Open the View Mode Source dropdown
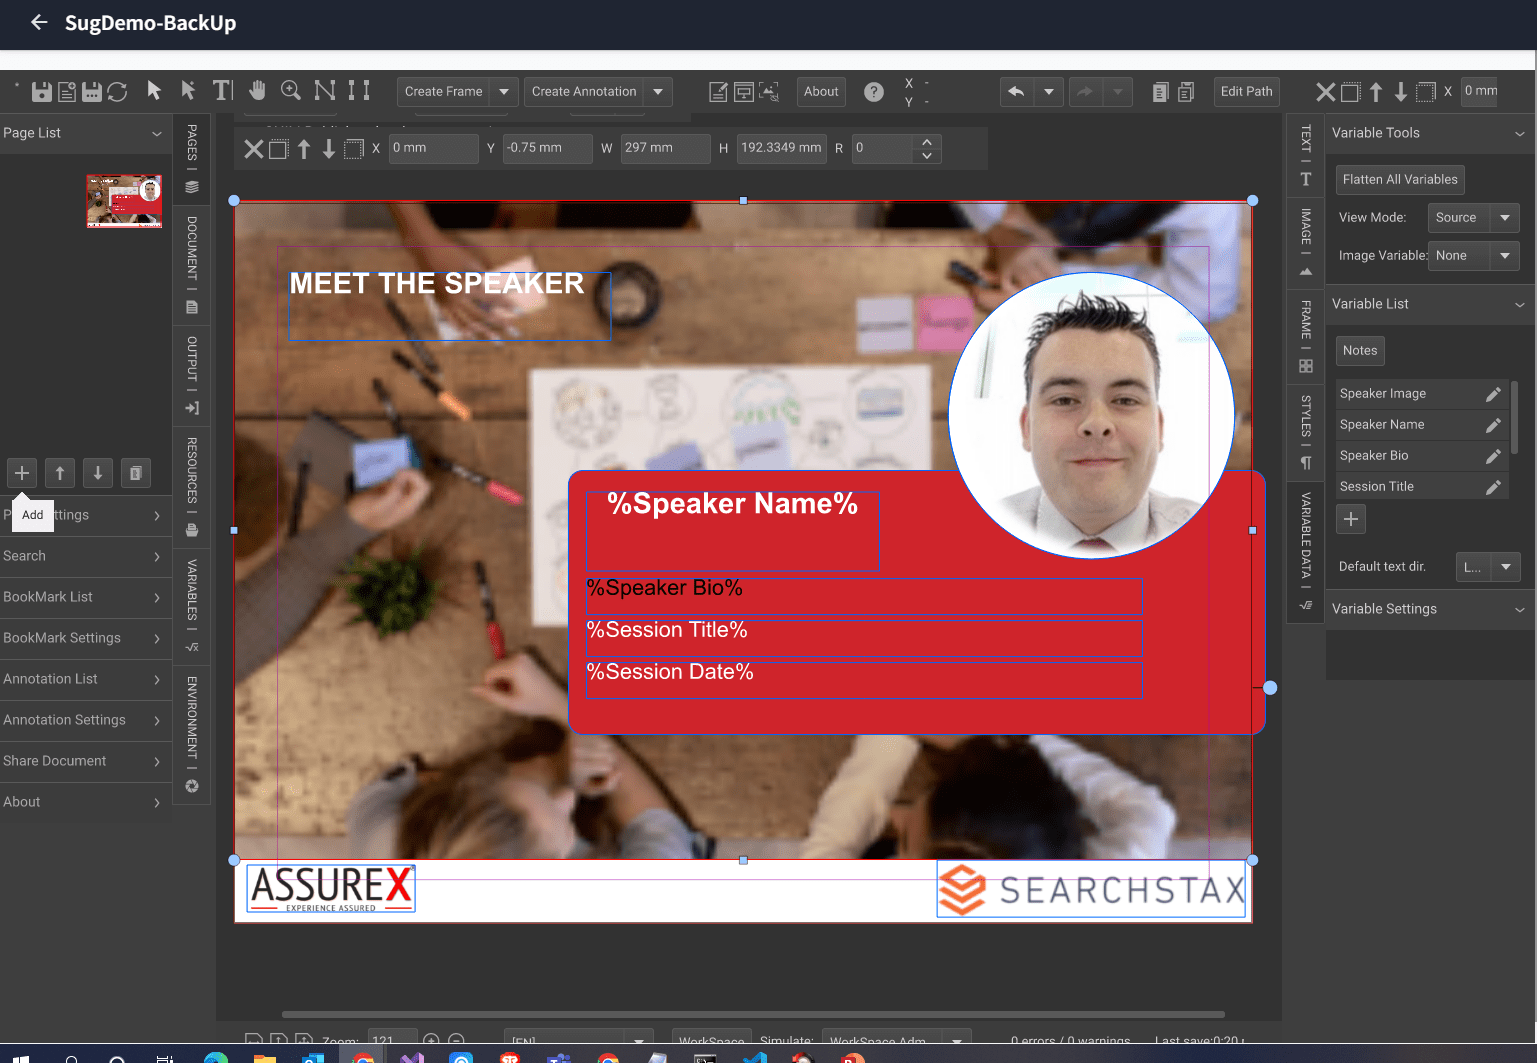Viewport: 1537px width, 1063px height. click(1473, 218)
